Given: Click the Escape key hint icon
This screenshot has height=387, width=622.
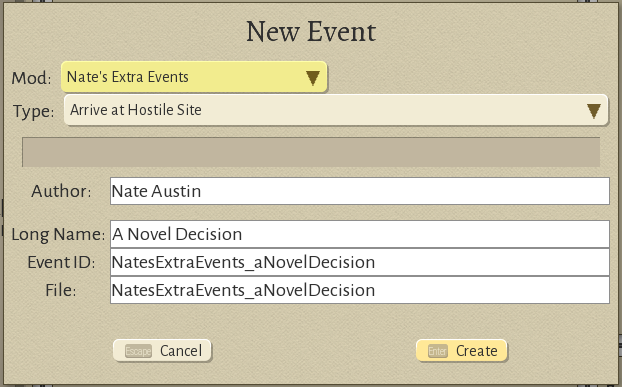Looking at the screenshot, I should (x=138, y=351).
